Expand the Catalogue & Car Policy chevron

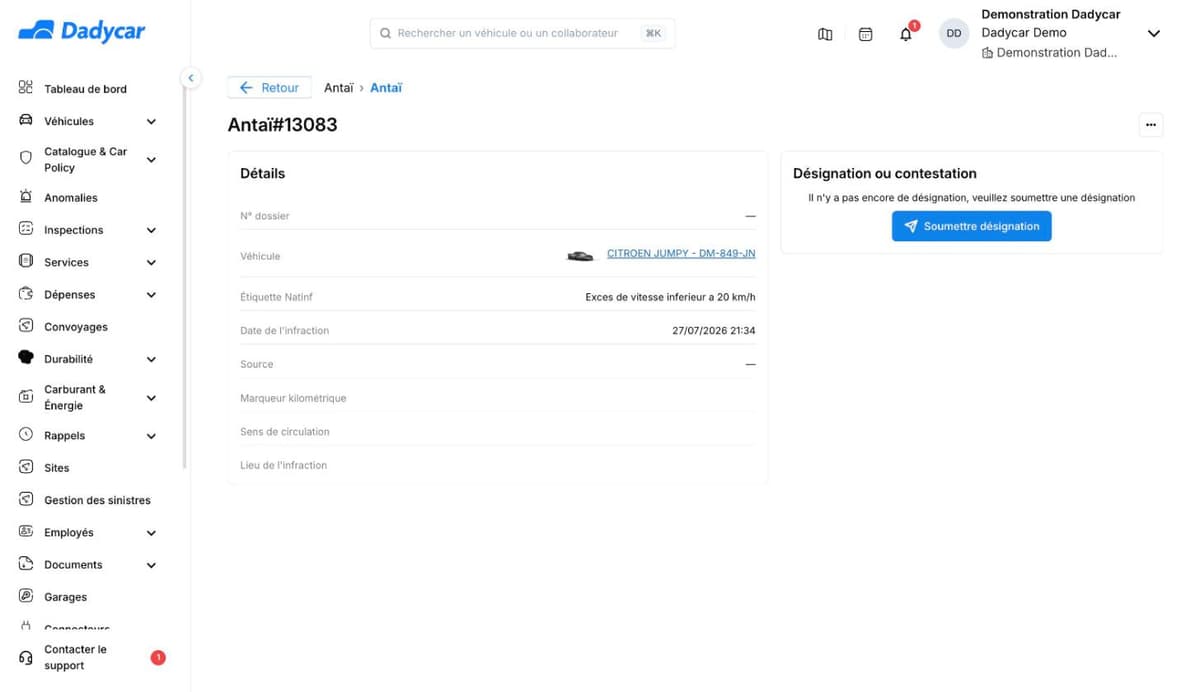pyautogui.click(x=151, y=160)
